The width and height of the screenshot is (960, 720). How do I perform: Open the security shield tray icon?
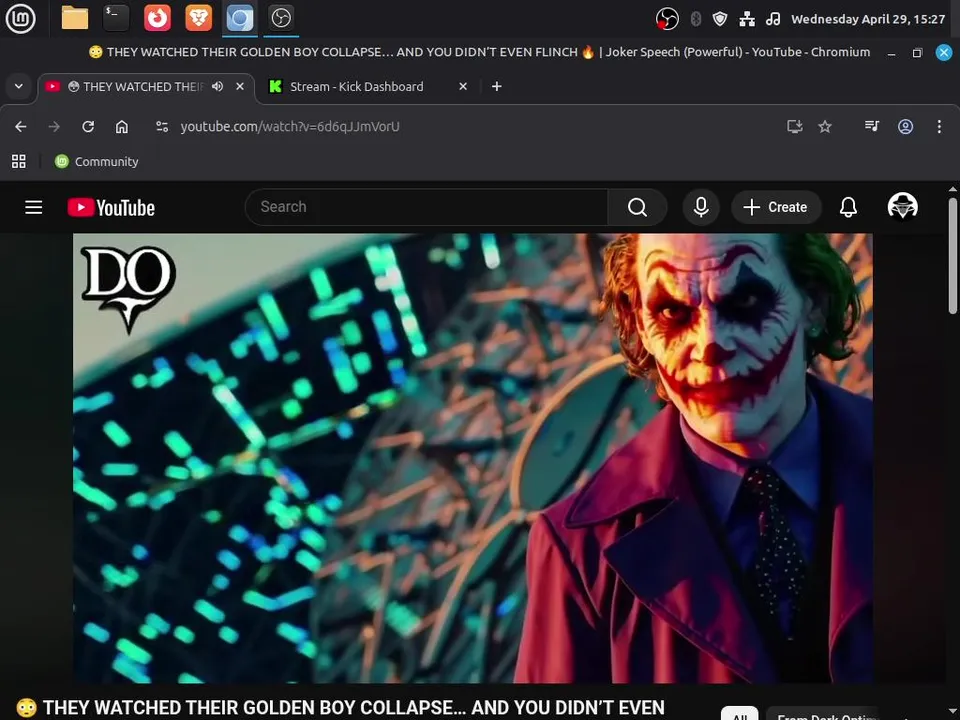coord(720,19)
